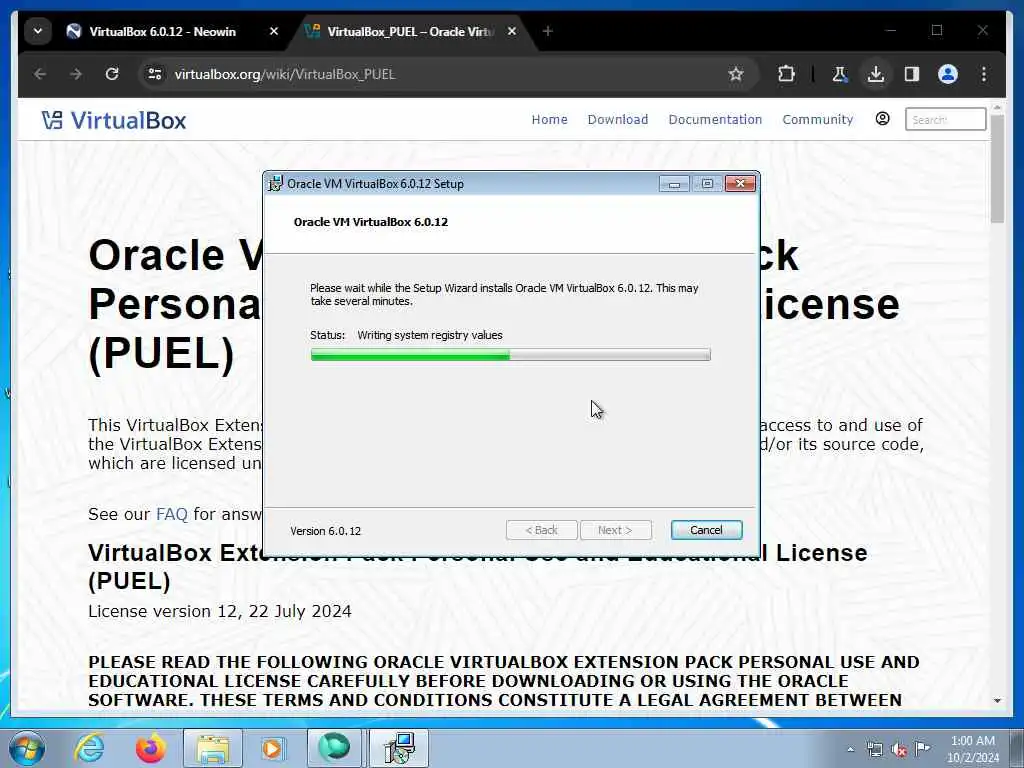Click the muted volume tray icon
The height and width of the screenshot is (768, 1024).
(x=899, y=749)
